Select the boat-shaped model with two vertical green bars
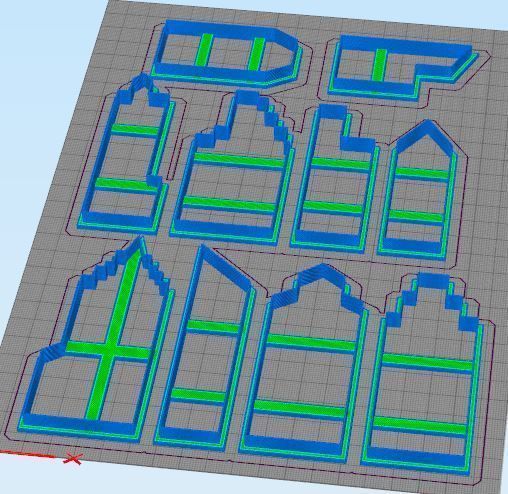 coord(227,53)
